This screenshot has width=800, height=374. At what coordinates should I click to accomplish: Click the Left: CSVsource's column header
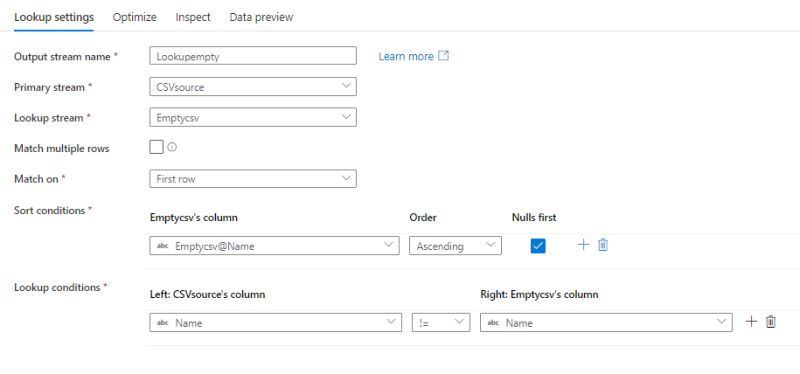pos(207,294)
